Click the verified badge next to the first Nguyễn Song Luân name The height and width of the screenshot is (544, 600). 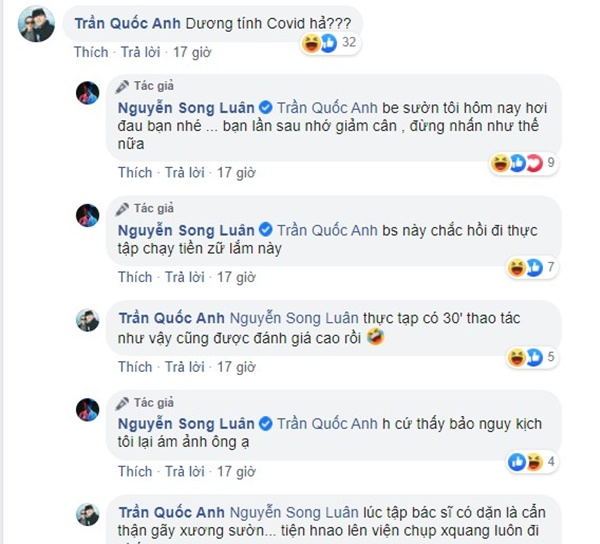point(266,107)
